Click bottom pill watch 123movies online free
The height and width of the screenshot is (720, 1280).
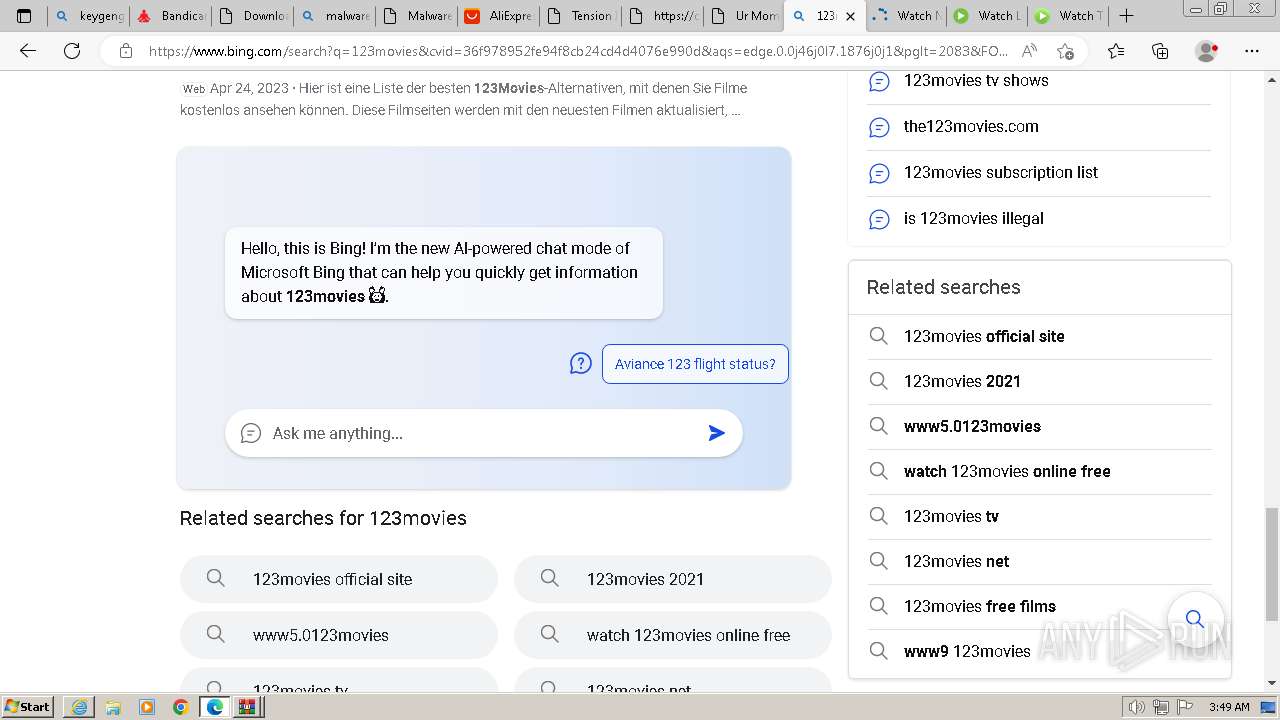(x=673, y=635)
